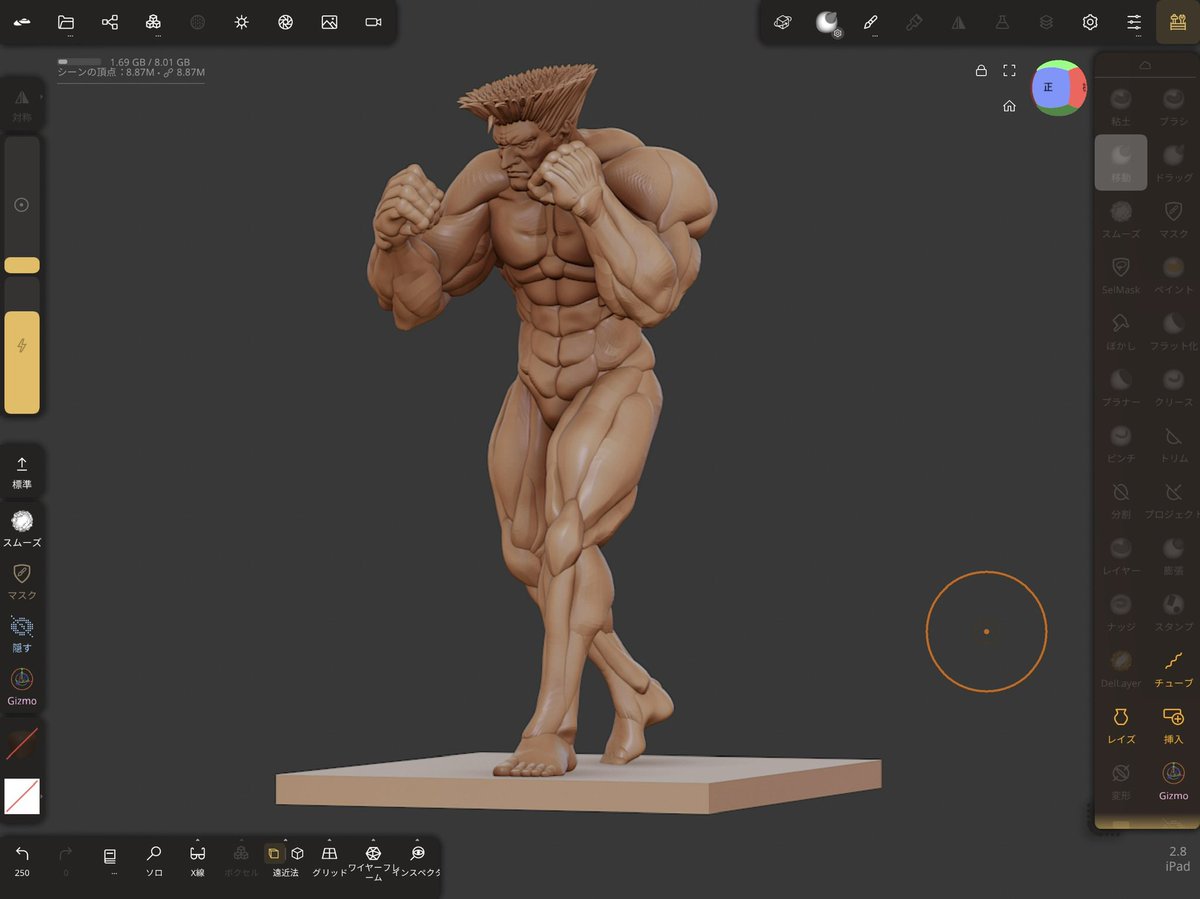Select the ナッジ (Nudge) tool
This screenshot has height=899, width=1200.
[1121, 611]
